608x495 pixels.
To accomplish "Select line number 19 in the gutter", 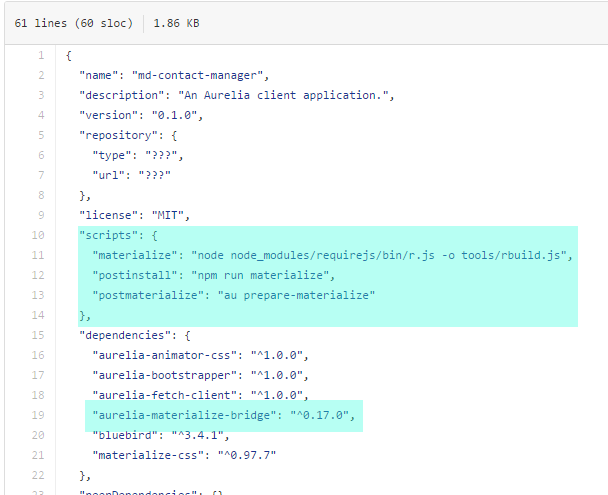I will [37, 415].
